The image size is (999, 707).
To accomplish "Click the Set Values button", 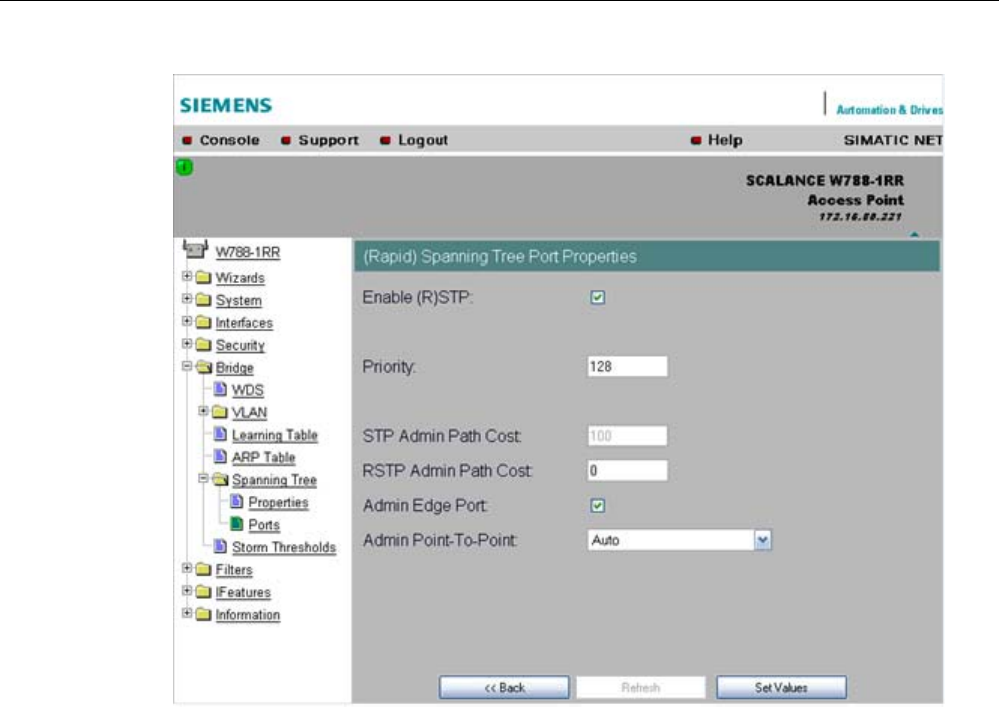I will [781, 687].
